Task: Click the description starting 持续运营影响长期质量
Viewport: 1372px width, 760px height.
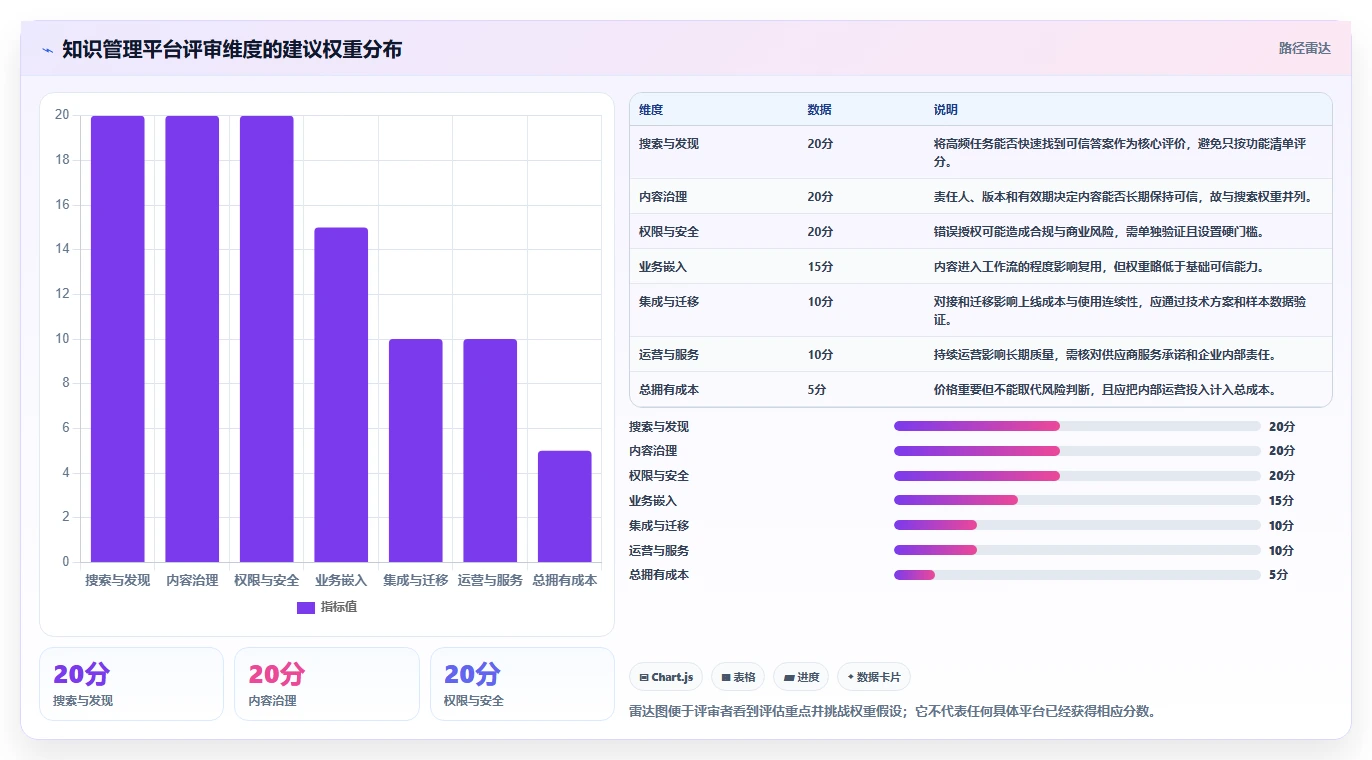Action: point(1104,355)
